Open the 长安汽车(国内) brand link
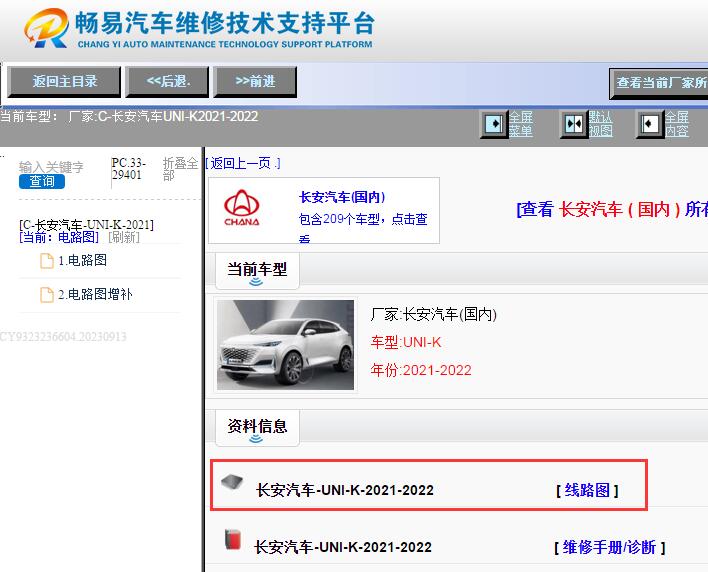This screenshot has height=572, width=708. click(342, 197)
